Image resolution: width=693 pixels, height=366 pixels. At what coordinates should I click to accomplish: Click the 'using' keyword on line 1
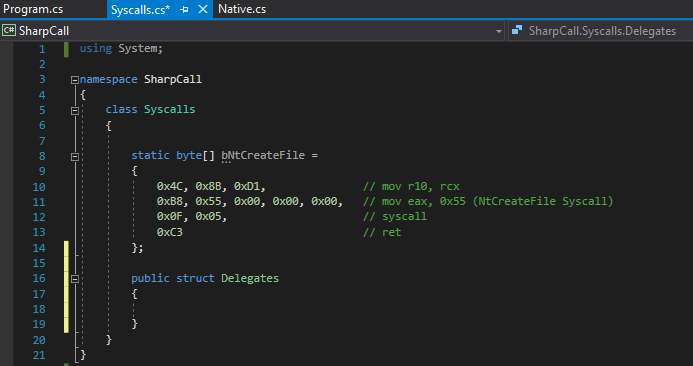pyautogui.click(x=96, y=49)
